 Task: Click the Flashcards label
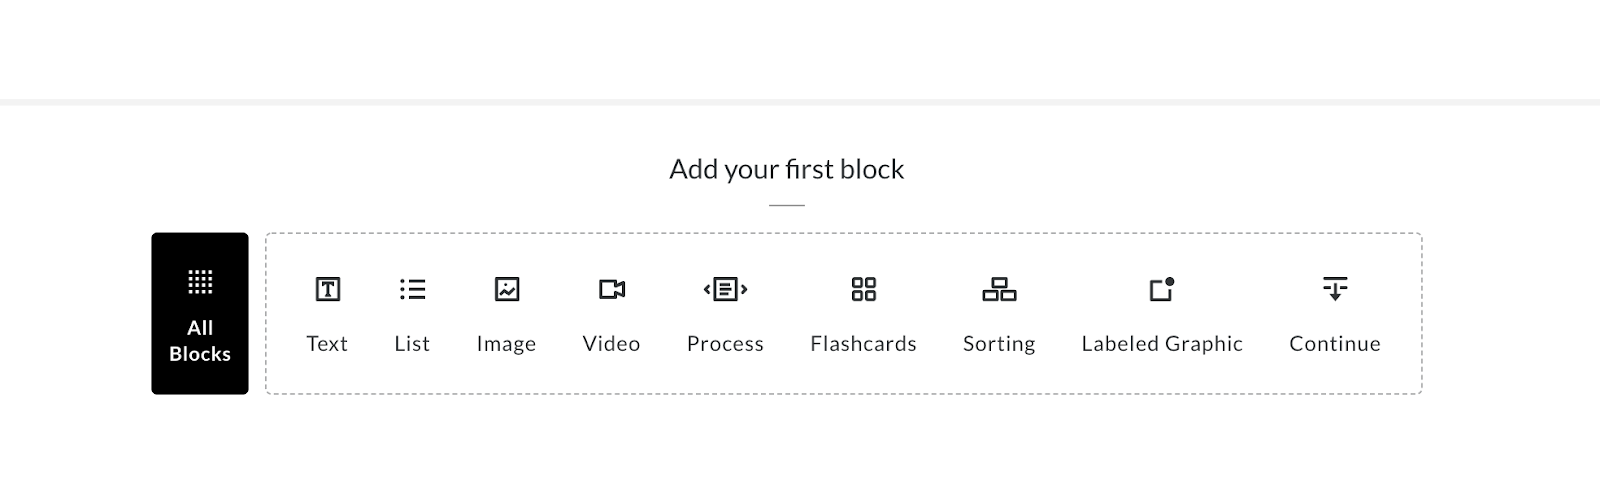pos(863,344)
